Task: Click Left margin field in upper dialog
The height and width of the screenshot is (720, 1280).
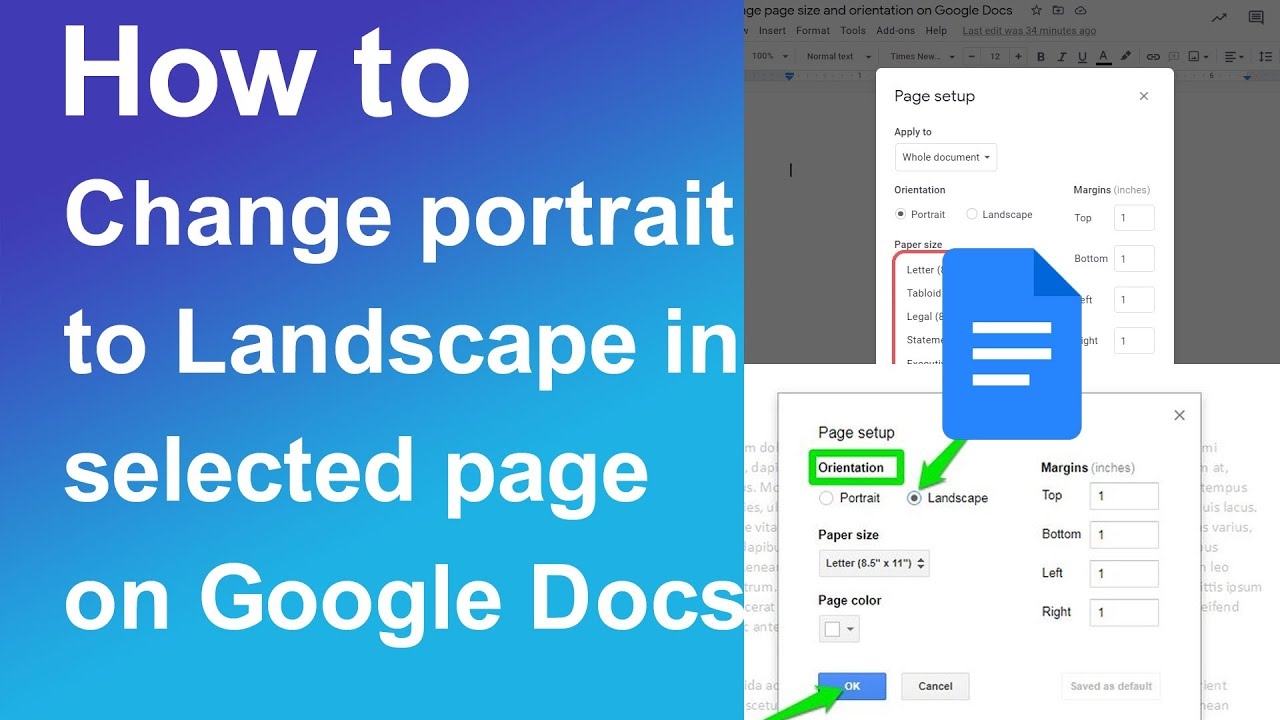Action: point(1134,300)
